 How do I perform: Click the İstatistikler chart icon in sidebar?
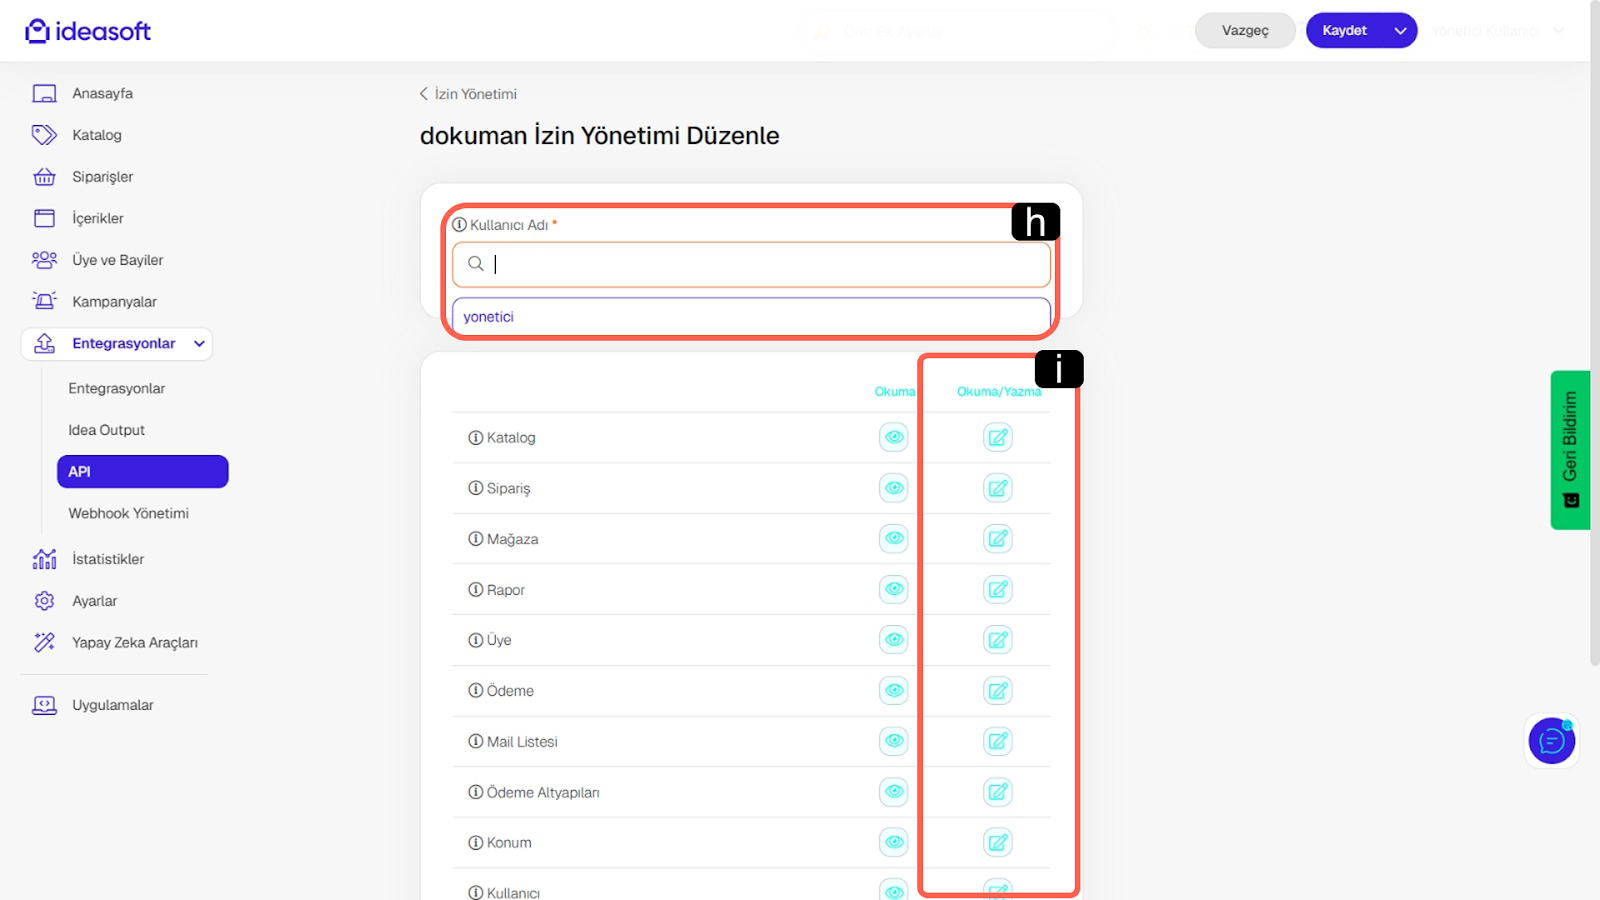[x=44, y=559]
